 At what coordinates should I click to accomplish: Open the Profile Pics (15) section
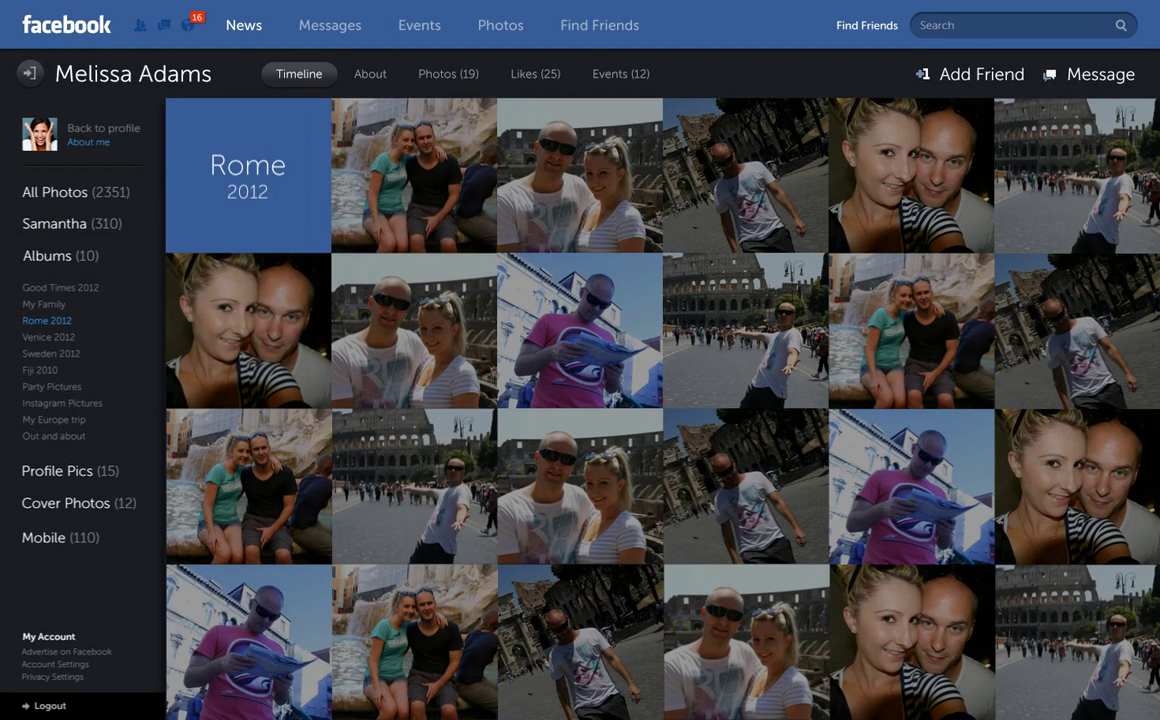(70, 471)
